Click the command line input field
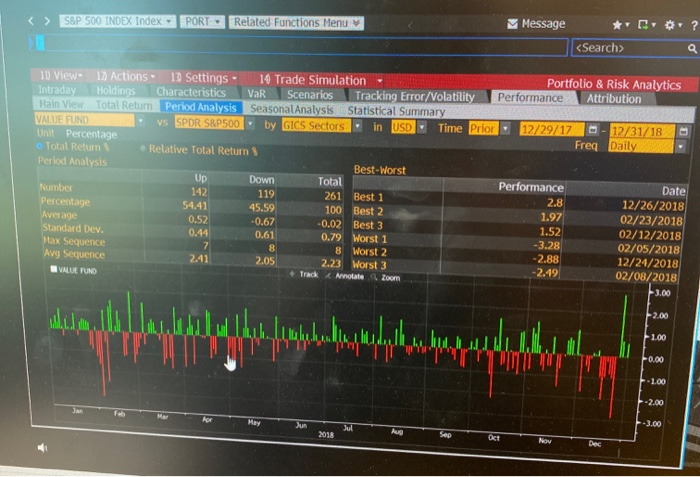Screen dimensions: 700x477 tap(298, 45)
